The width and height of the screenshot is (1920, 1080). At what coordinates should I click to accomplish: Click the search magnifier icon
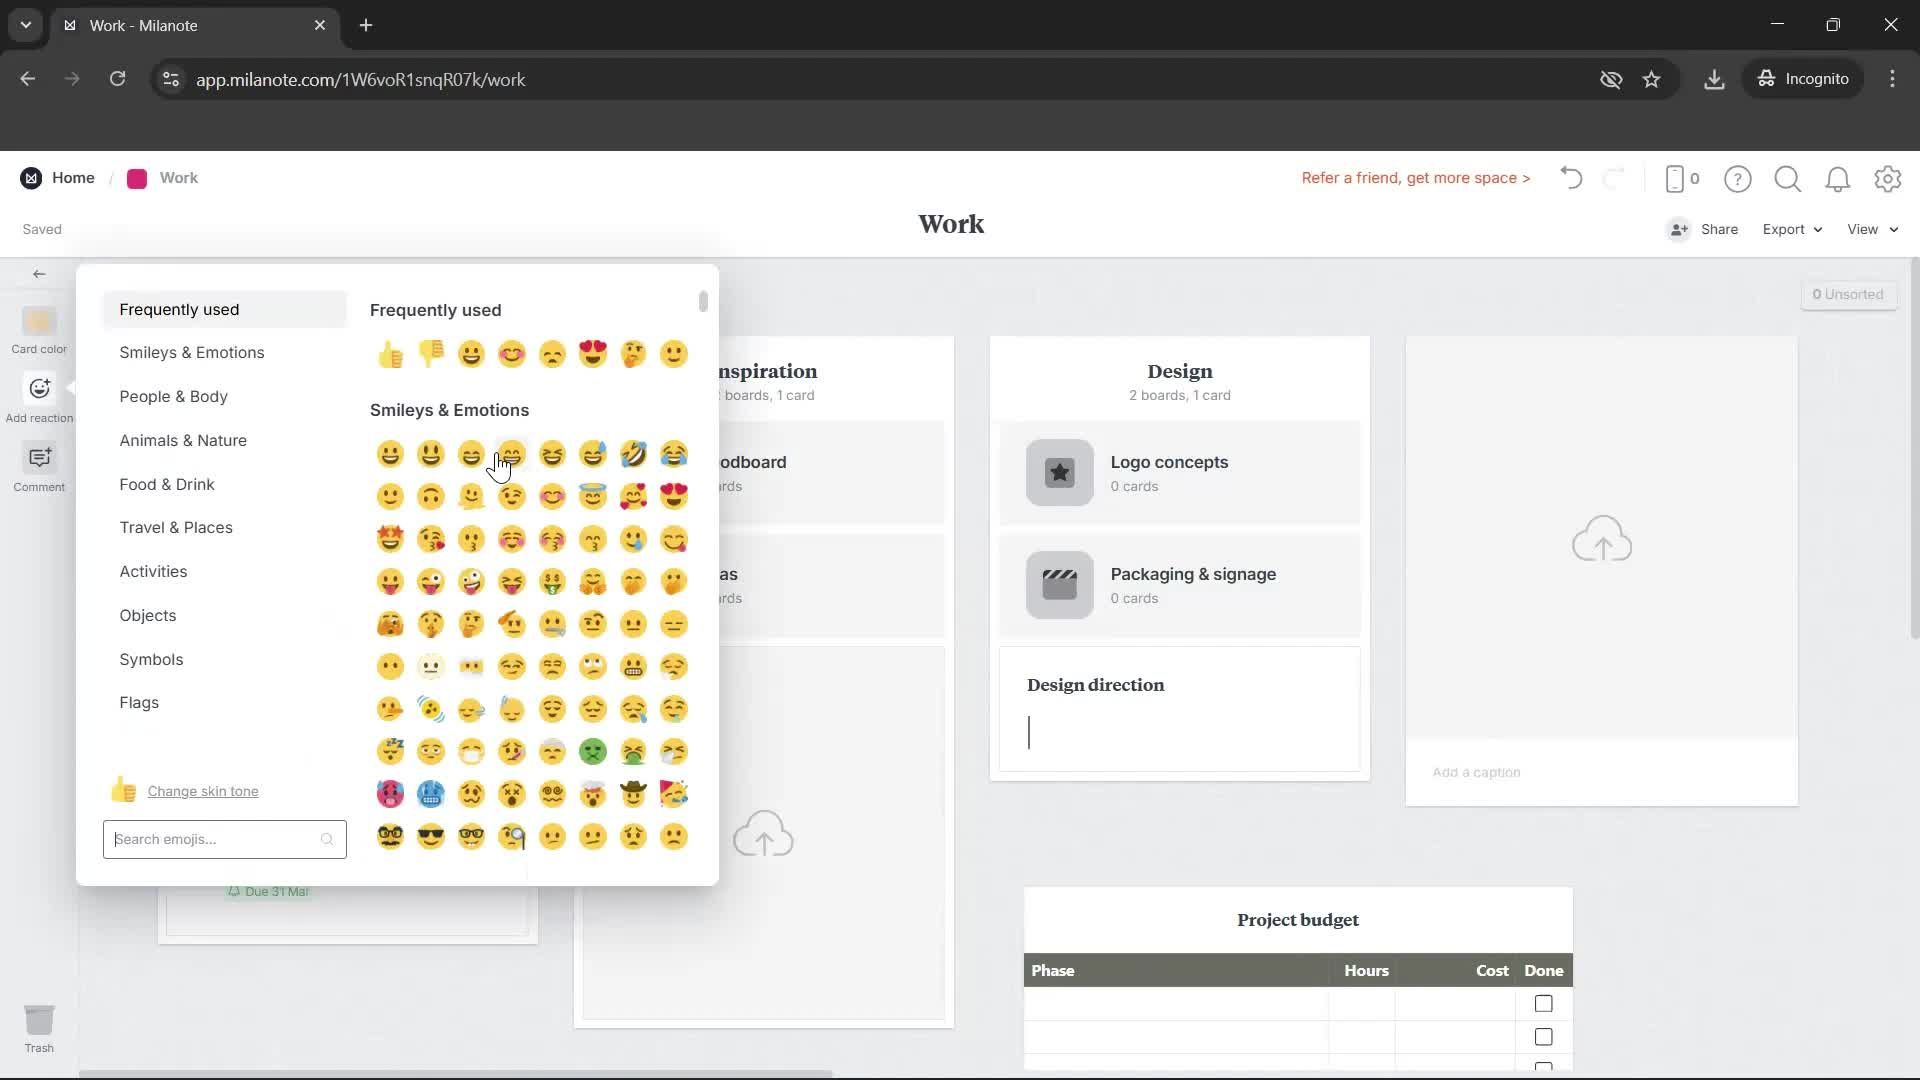[x=1788, y=179]
